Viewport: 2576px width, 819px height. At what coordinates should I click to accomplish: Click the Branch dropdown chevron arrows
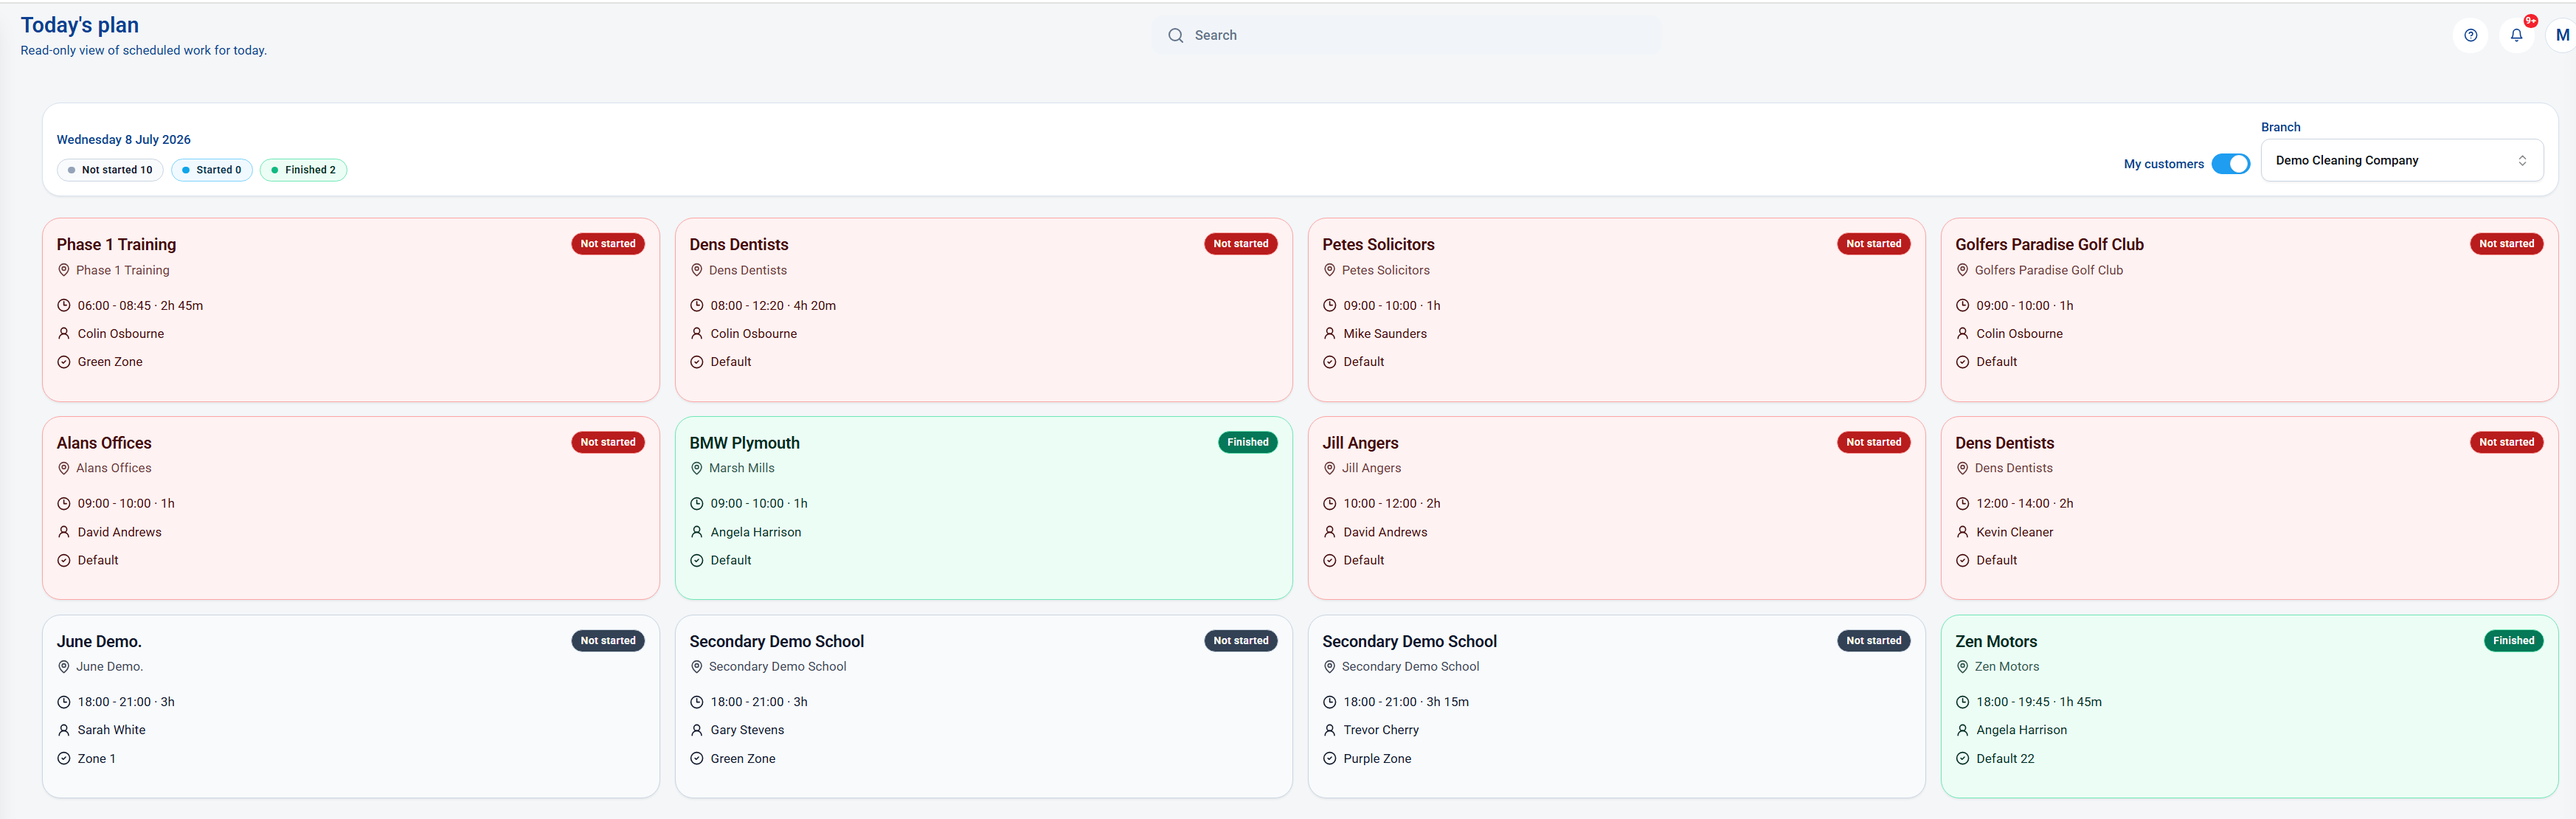(2522, 160)
